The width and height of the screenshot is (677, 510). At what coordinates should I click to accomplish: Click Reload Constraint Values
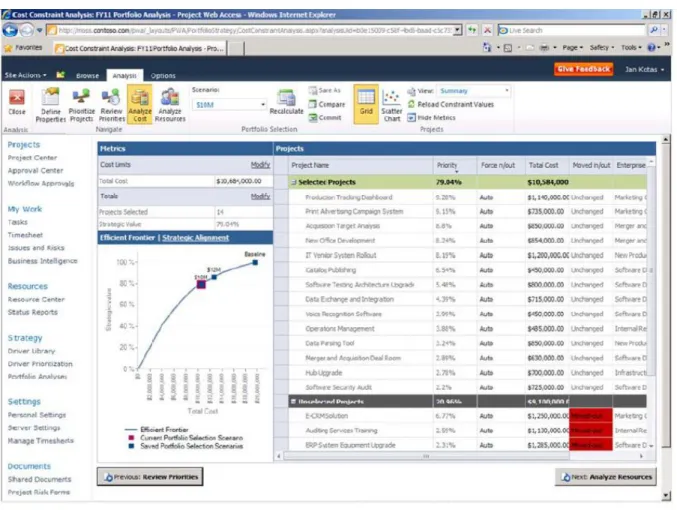pos(451,104)
